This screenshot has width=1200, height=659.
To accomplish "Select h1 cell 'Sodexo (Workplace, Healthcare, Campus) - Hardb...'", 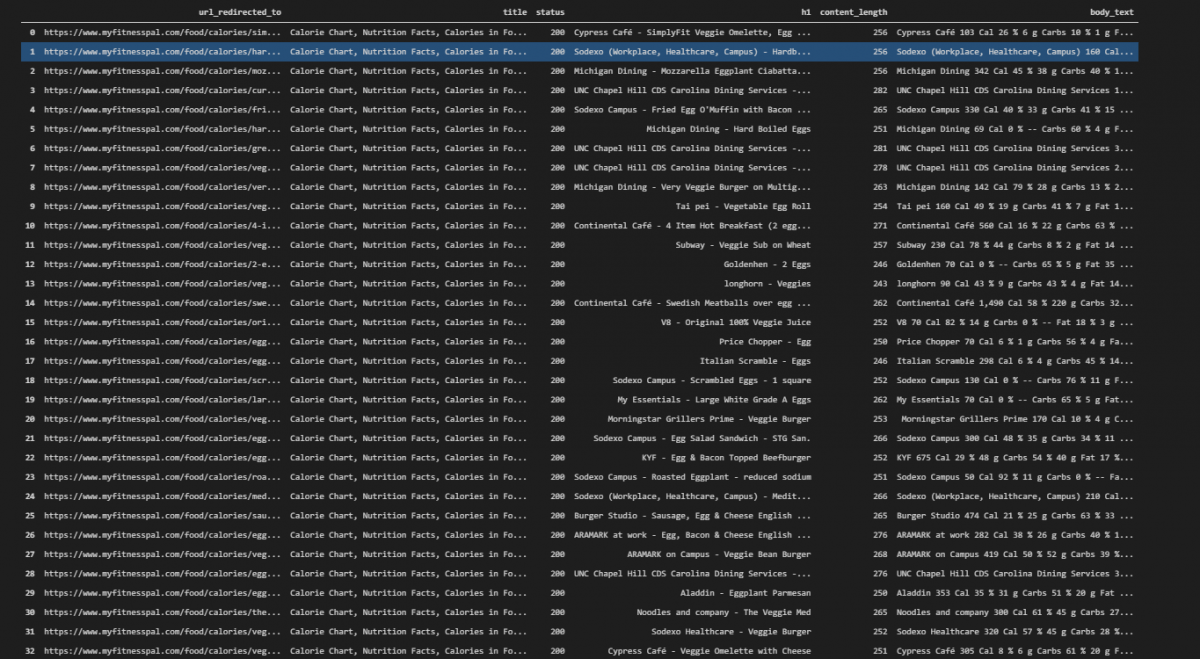I will pyautogui.click(x=692, y=51).
